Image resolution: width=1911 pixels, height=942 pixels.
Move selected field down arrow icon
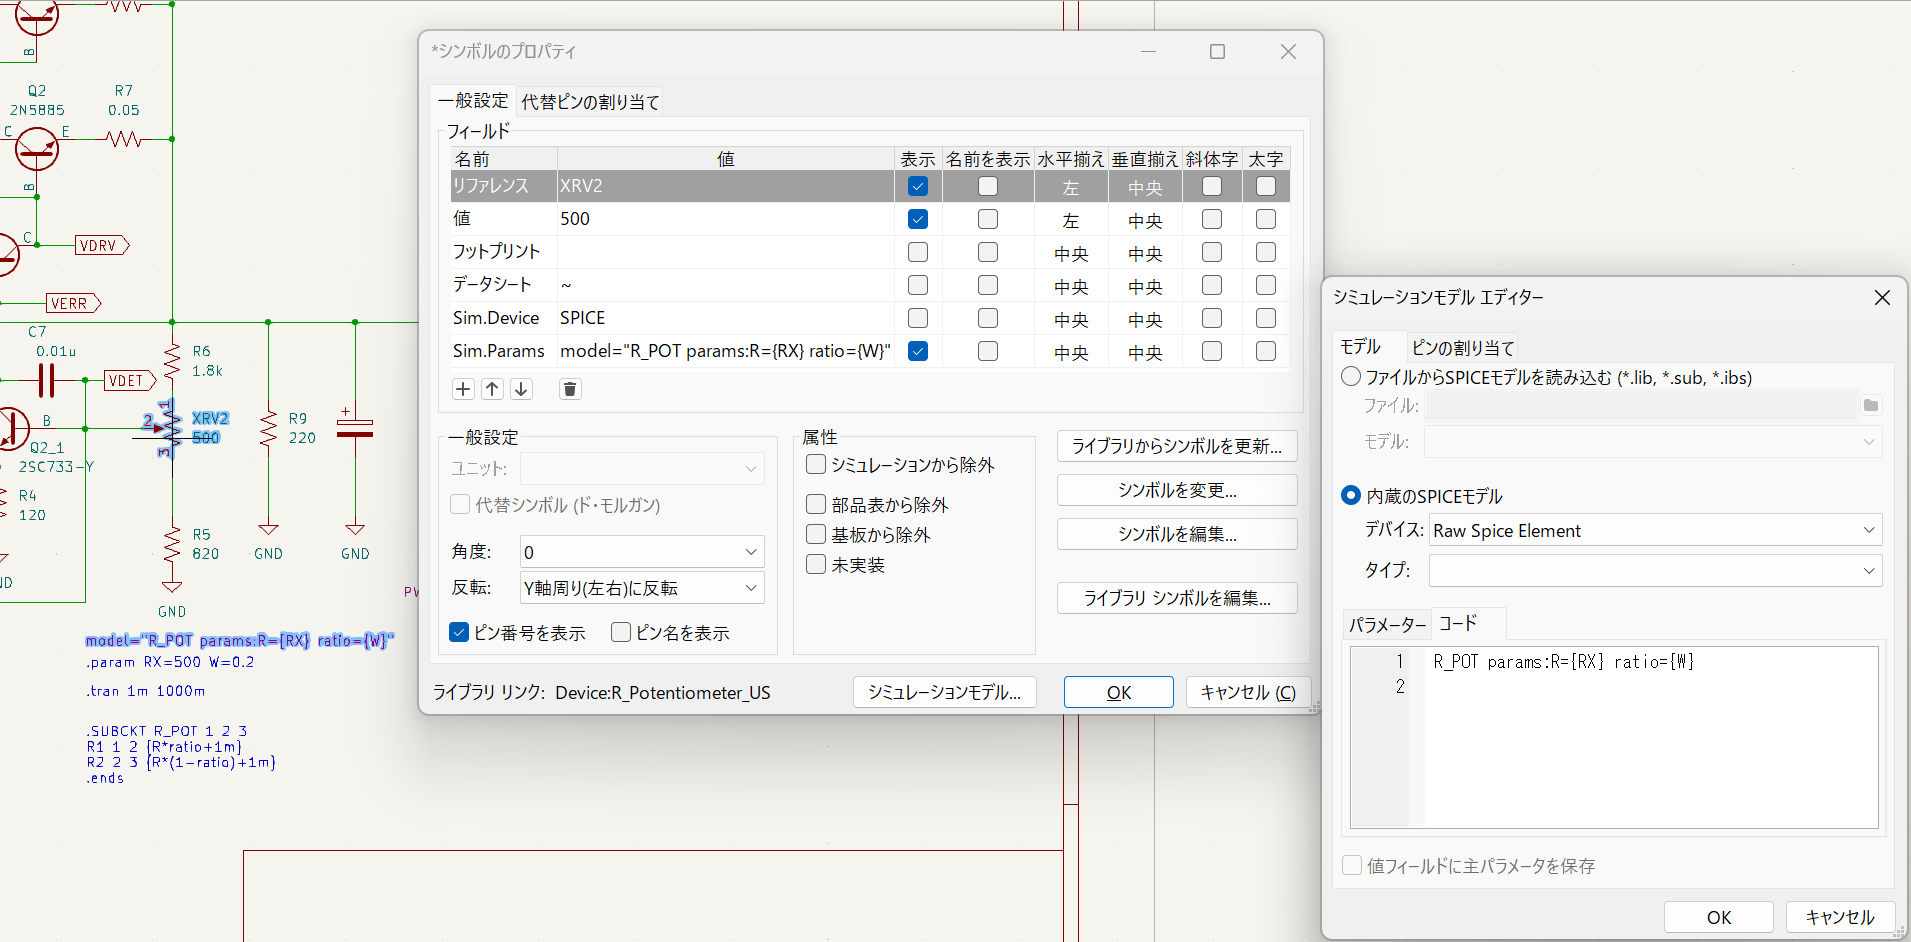pos(521,389)
